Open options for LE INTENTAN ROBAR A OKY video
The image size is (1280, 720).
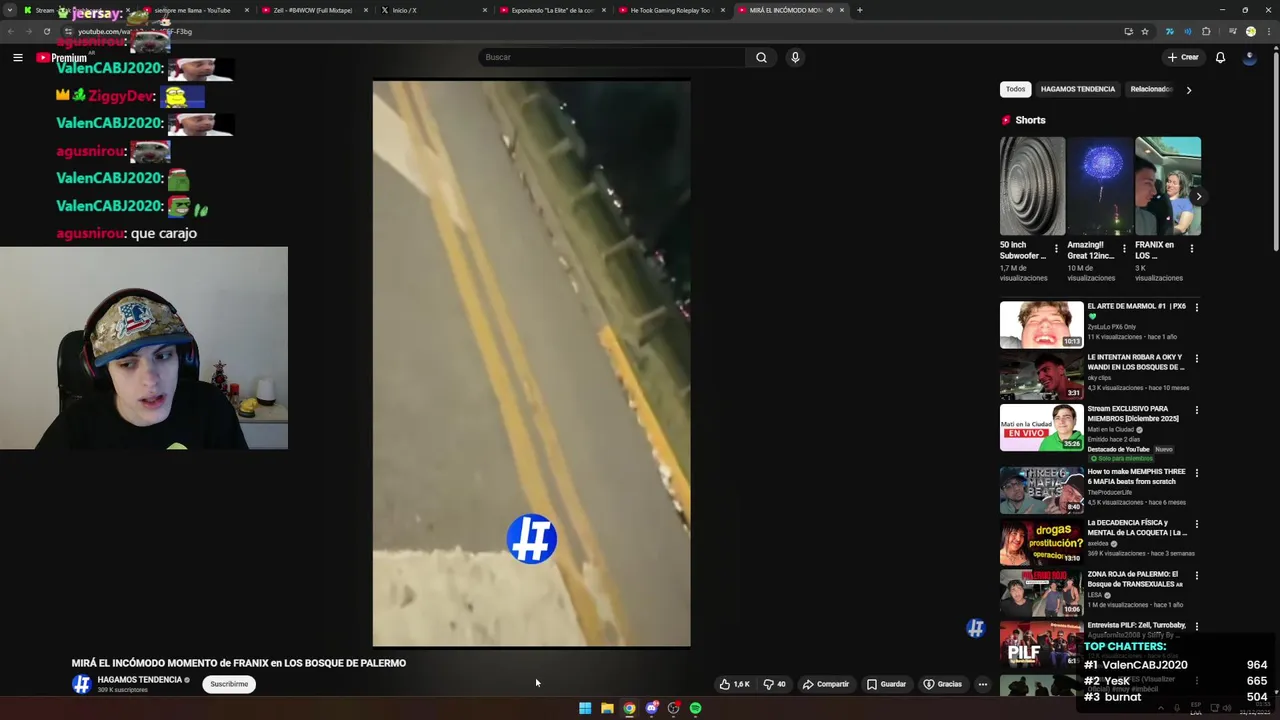coord(1196,359)
